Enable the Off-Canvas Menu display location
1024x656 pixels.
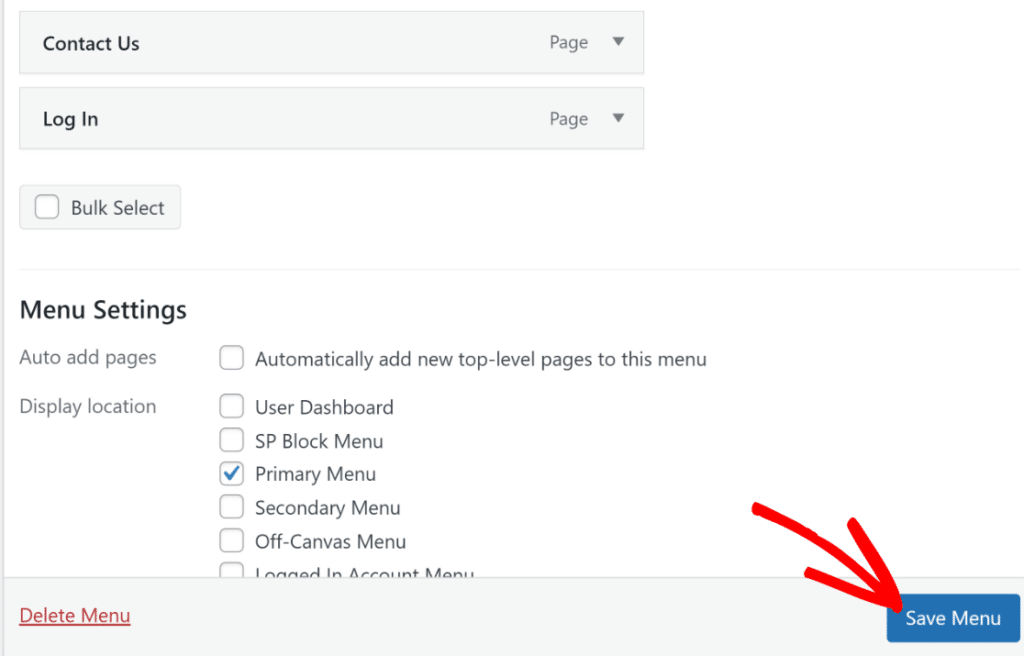[x=231, y=540]
